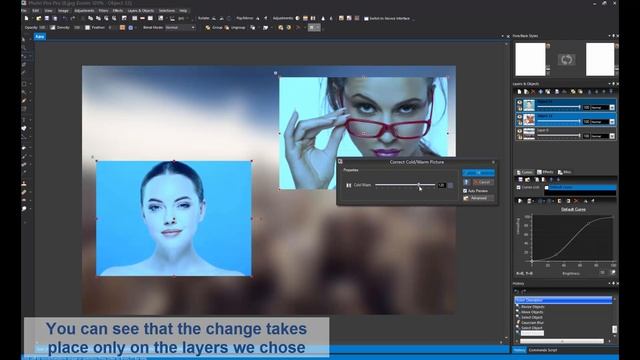Viewport: 640px width, 360px height.
Task: Switch to the Effects tab
Action: click(x=545, y=172)
